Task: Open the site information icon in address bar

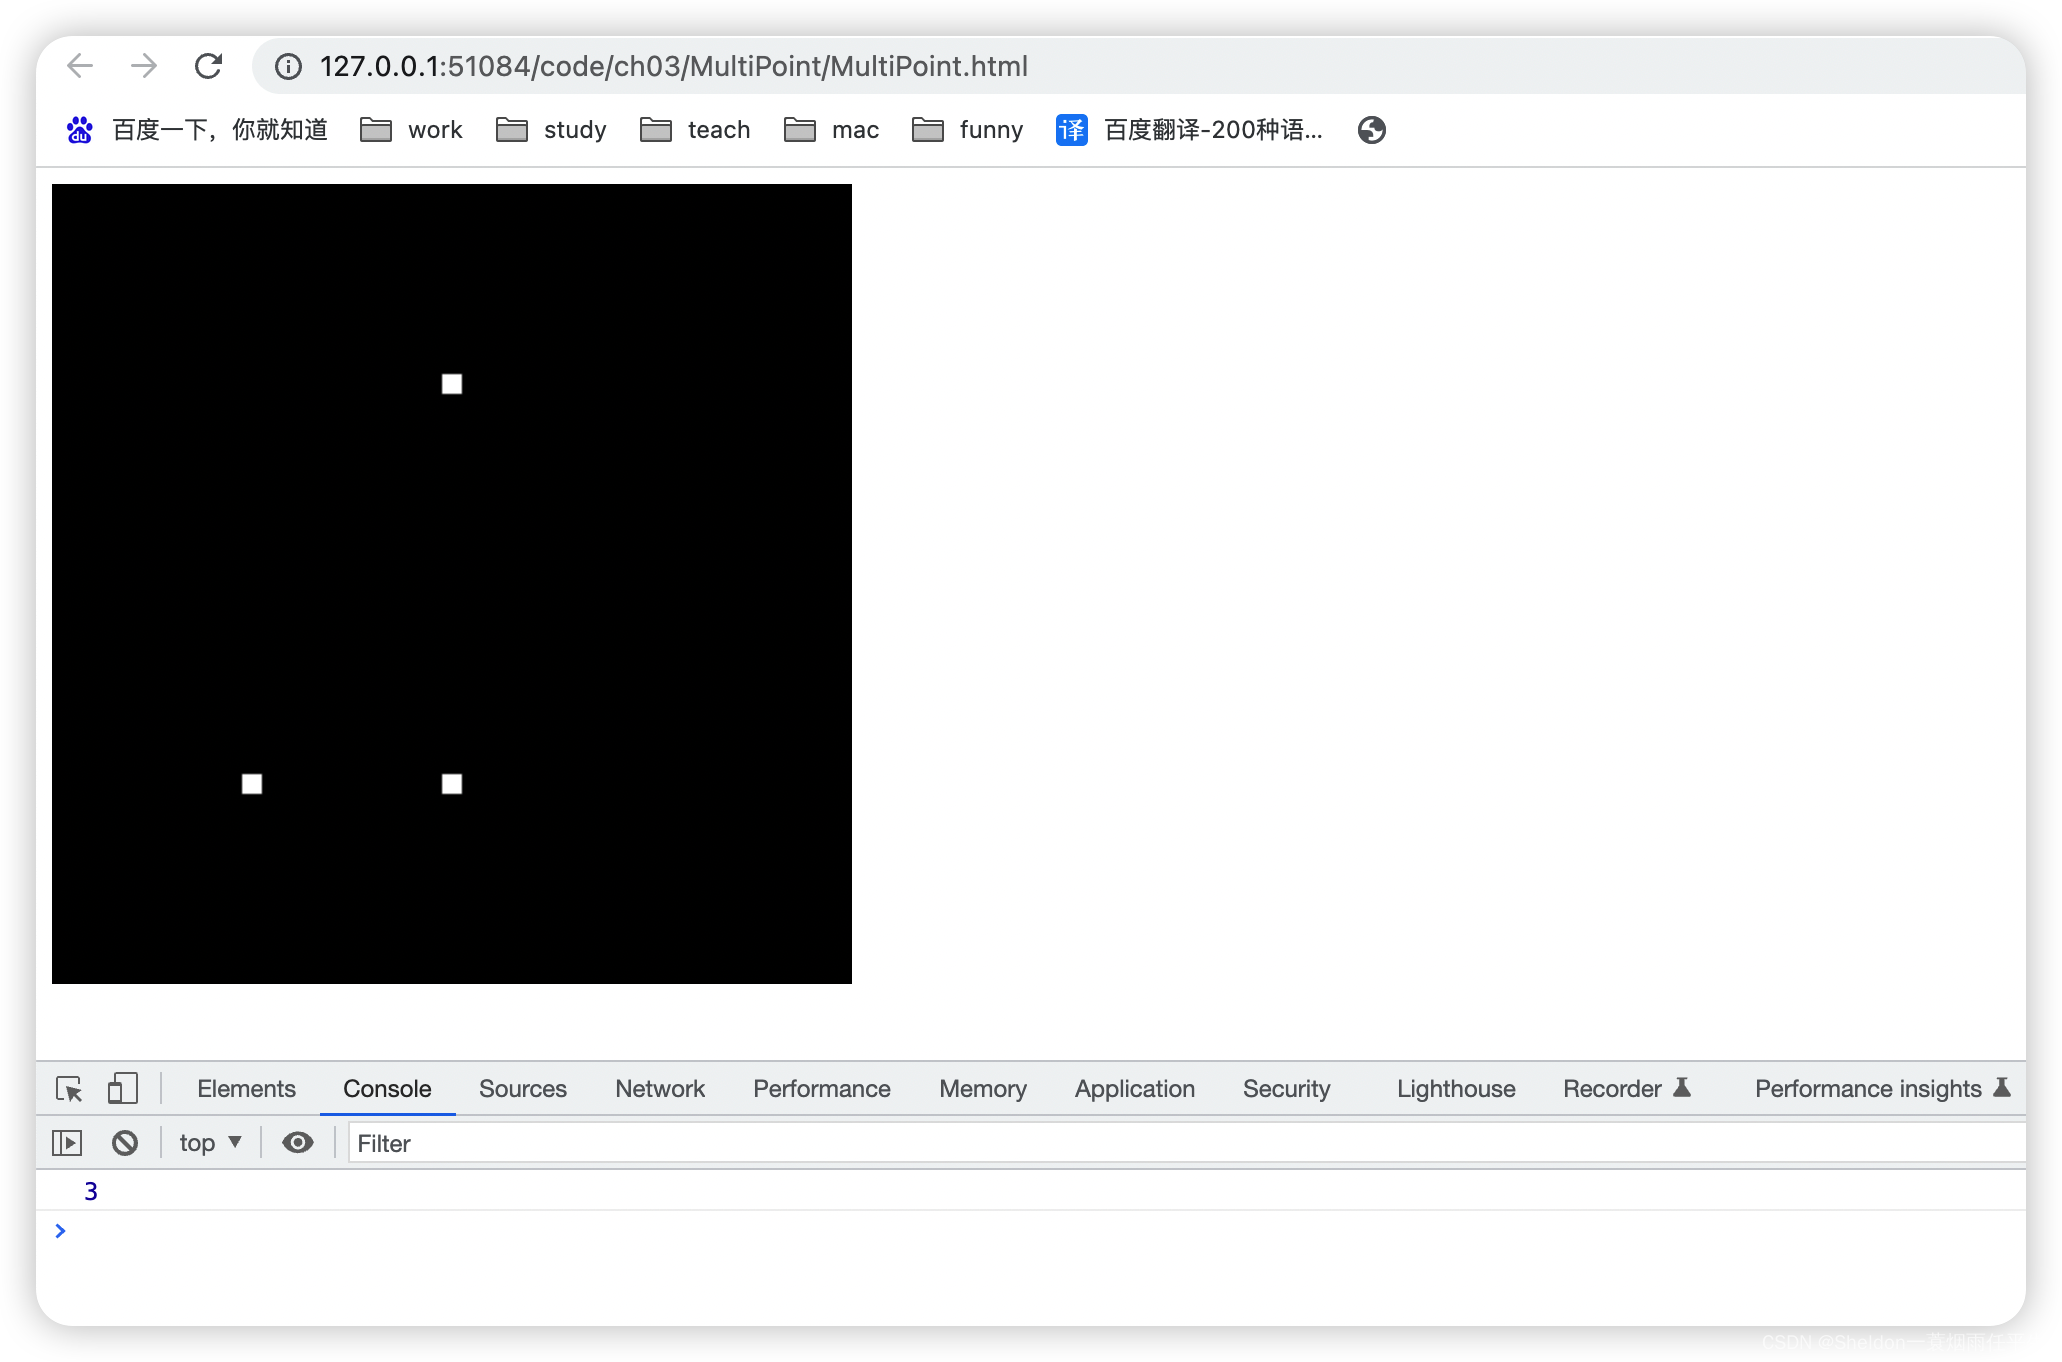Action: [x=288, y=66]
